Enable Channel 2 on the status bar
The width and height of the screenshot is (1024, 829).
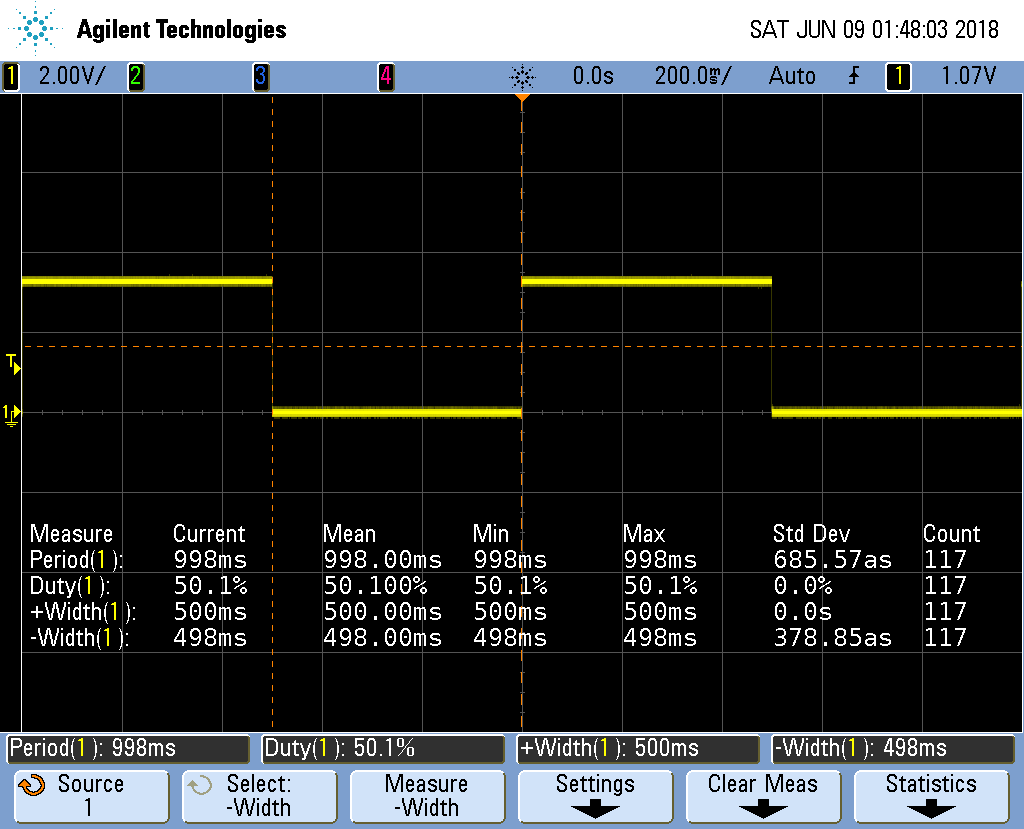click(x=135, y=75)
